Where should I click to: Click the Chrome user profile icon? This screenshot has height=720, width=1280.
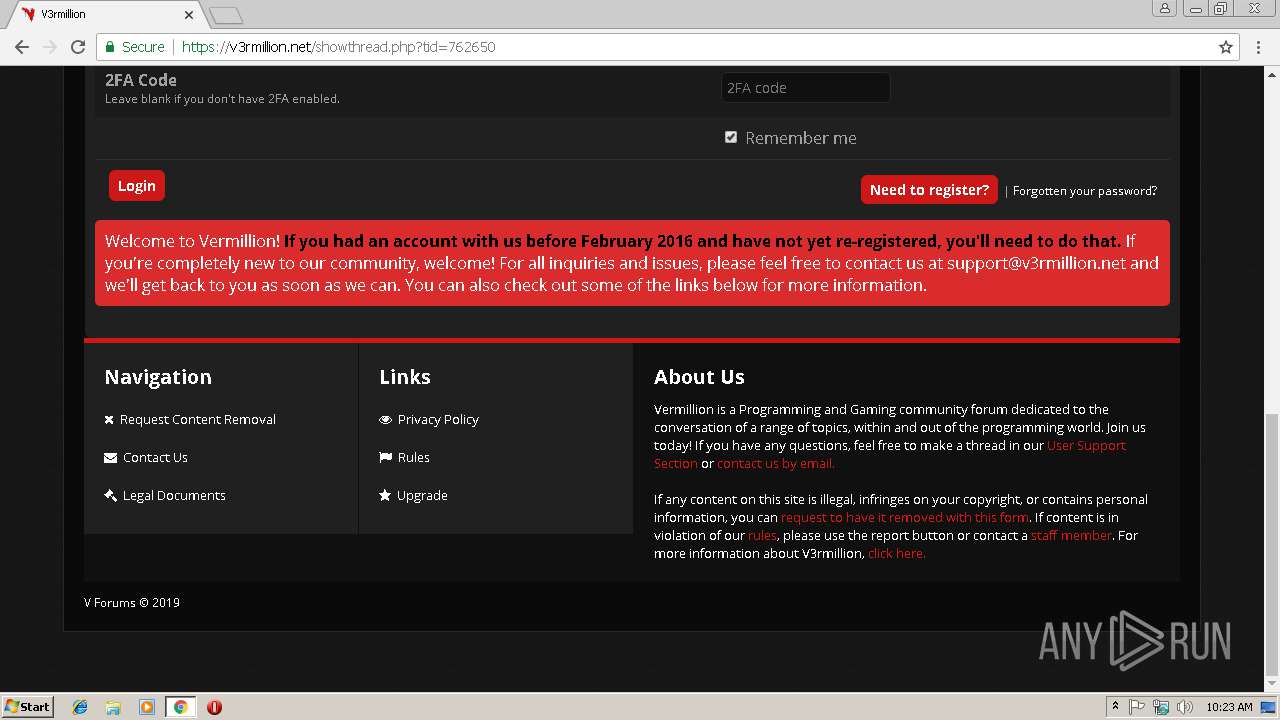1164,9
